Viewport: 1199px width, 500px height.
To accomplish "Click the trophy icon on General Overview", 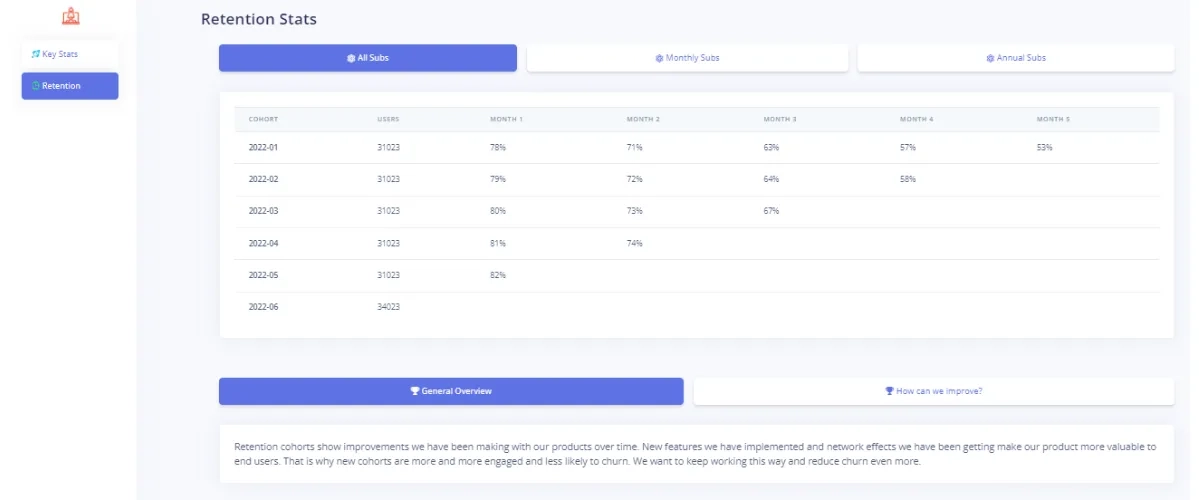I will (415, 391).
